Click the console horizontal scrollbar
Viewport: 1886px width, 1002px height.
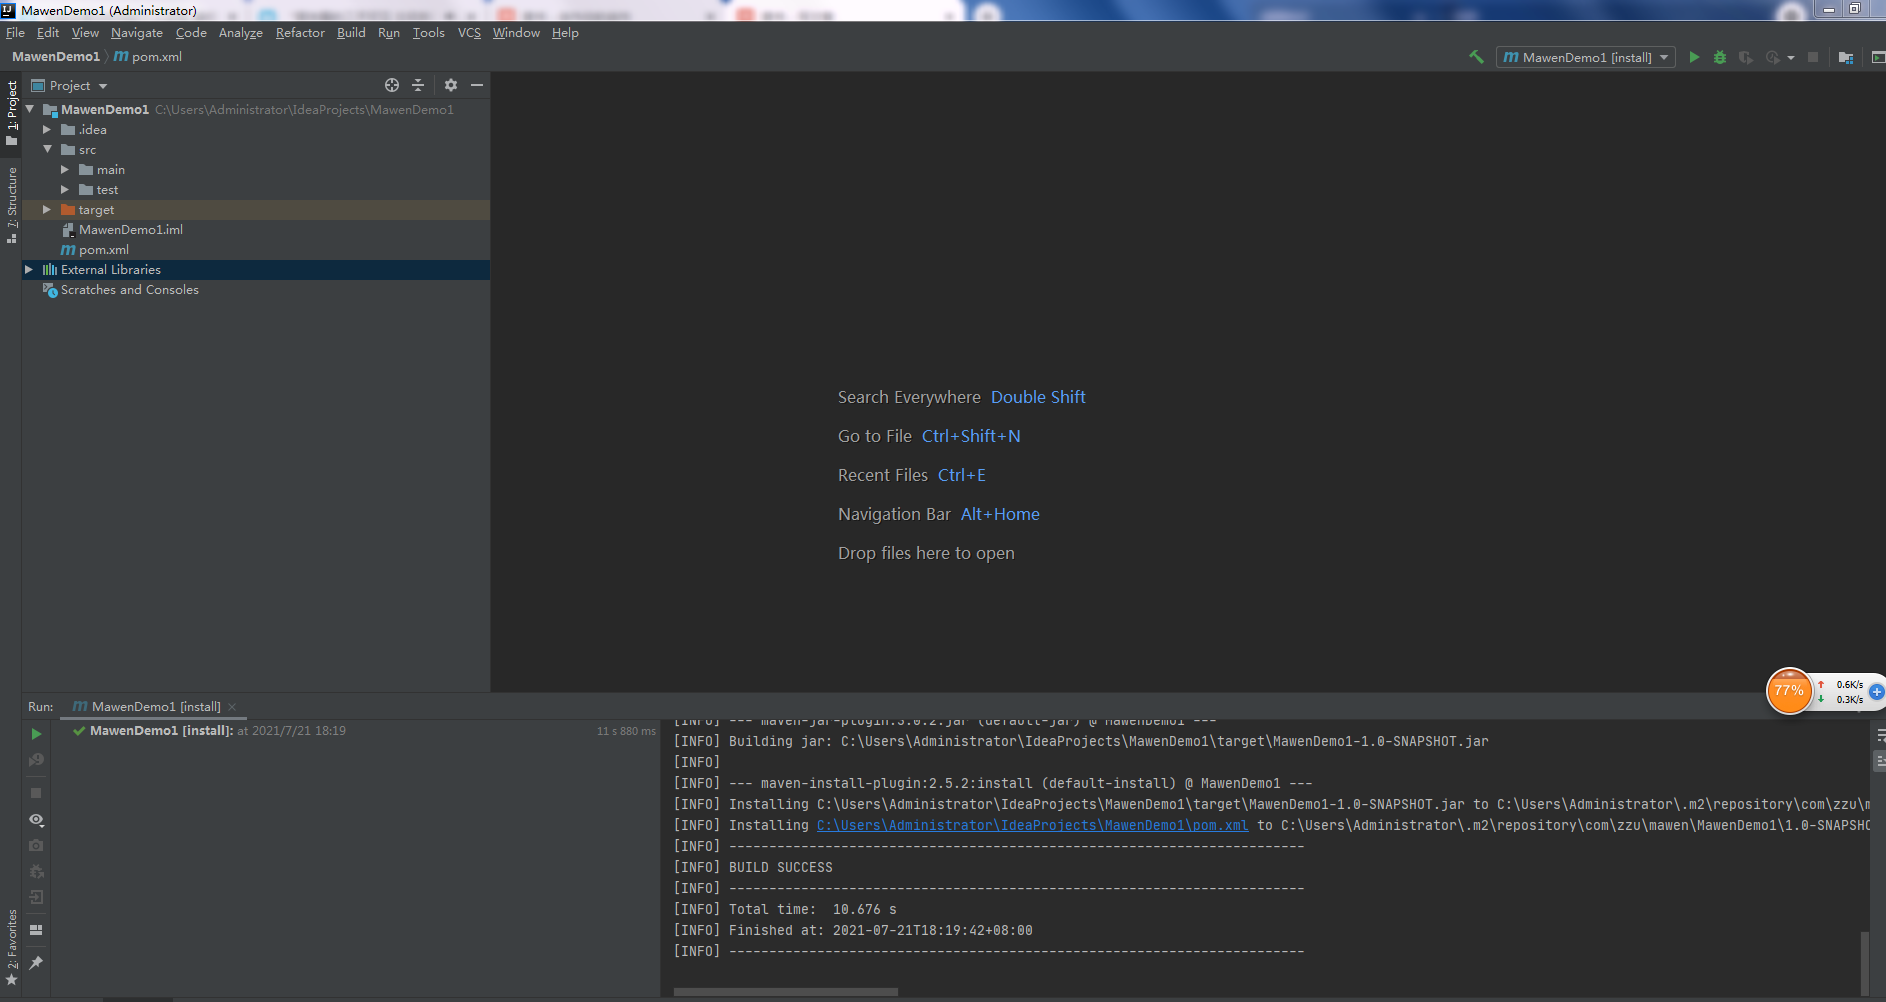pyautogui.click(x=785, y=992)
